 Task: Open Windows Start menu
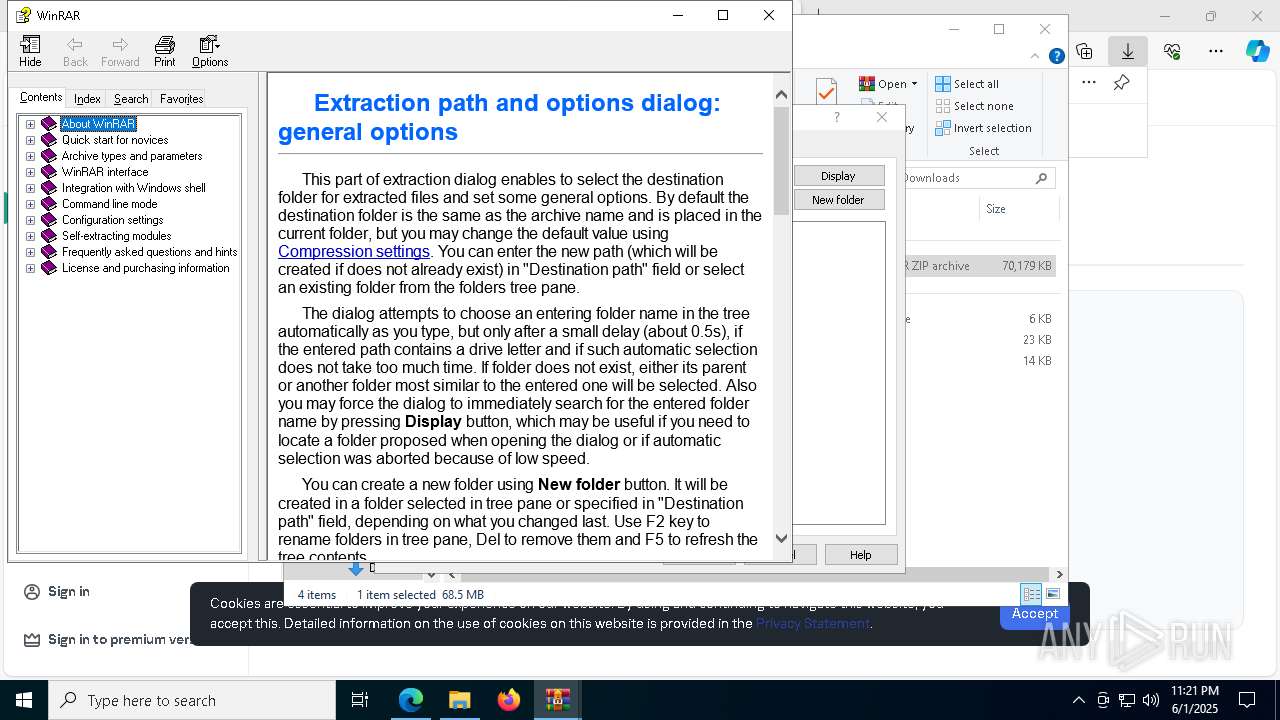(x=24, y=700)
